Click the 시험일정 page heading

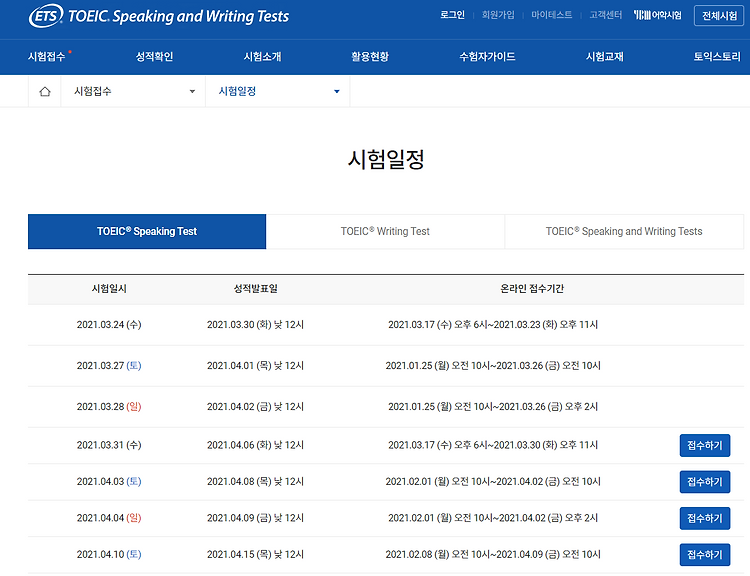pyautogui.click(x=386, y=159)
